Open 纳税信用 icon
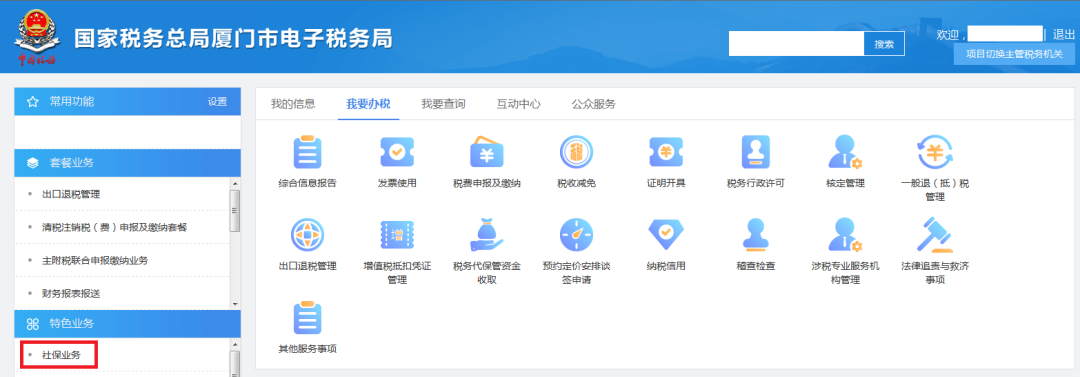The image size is (1080, 377). click(665, 234)
